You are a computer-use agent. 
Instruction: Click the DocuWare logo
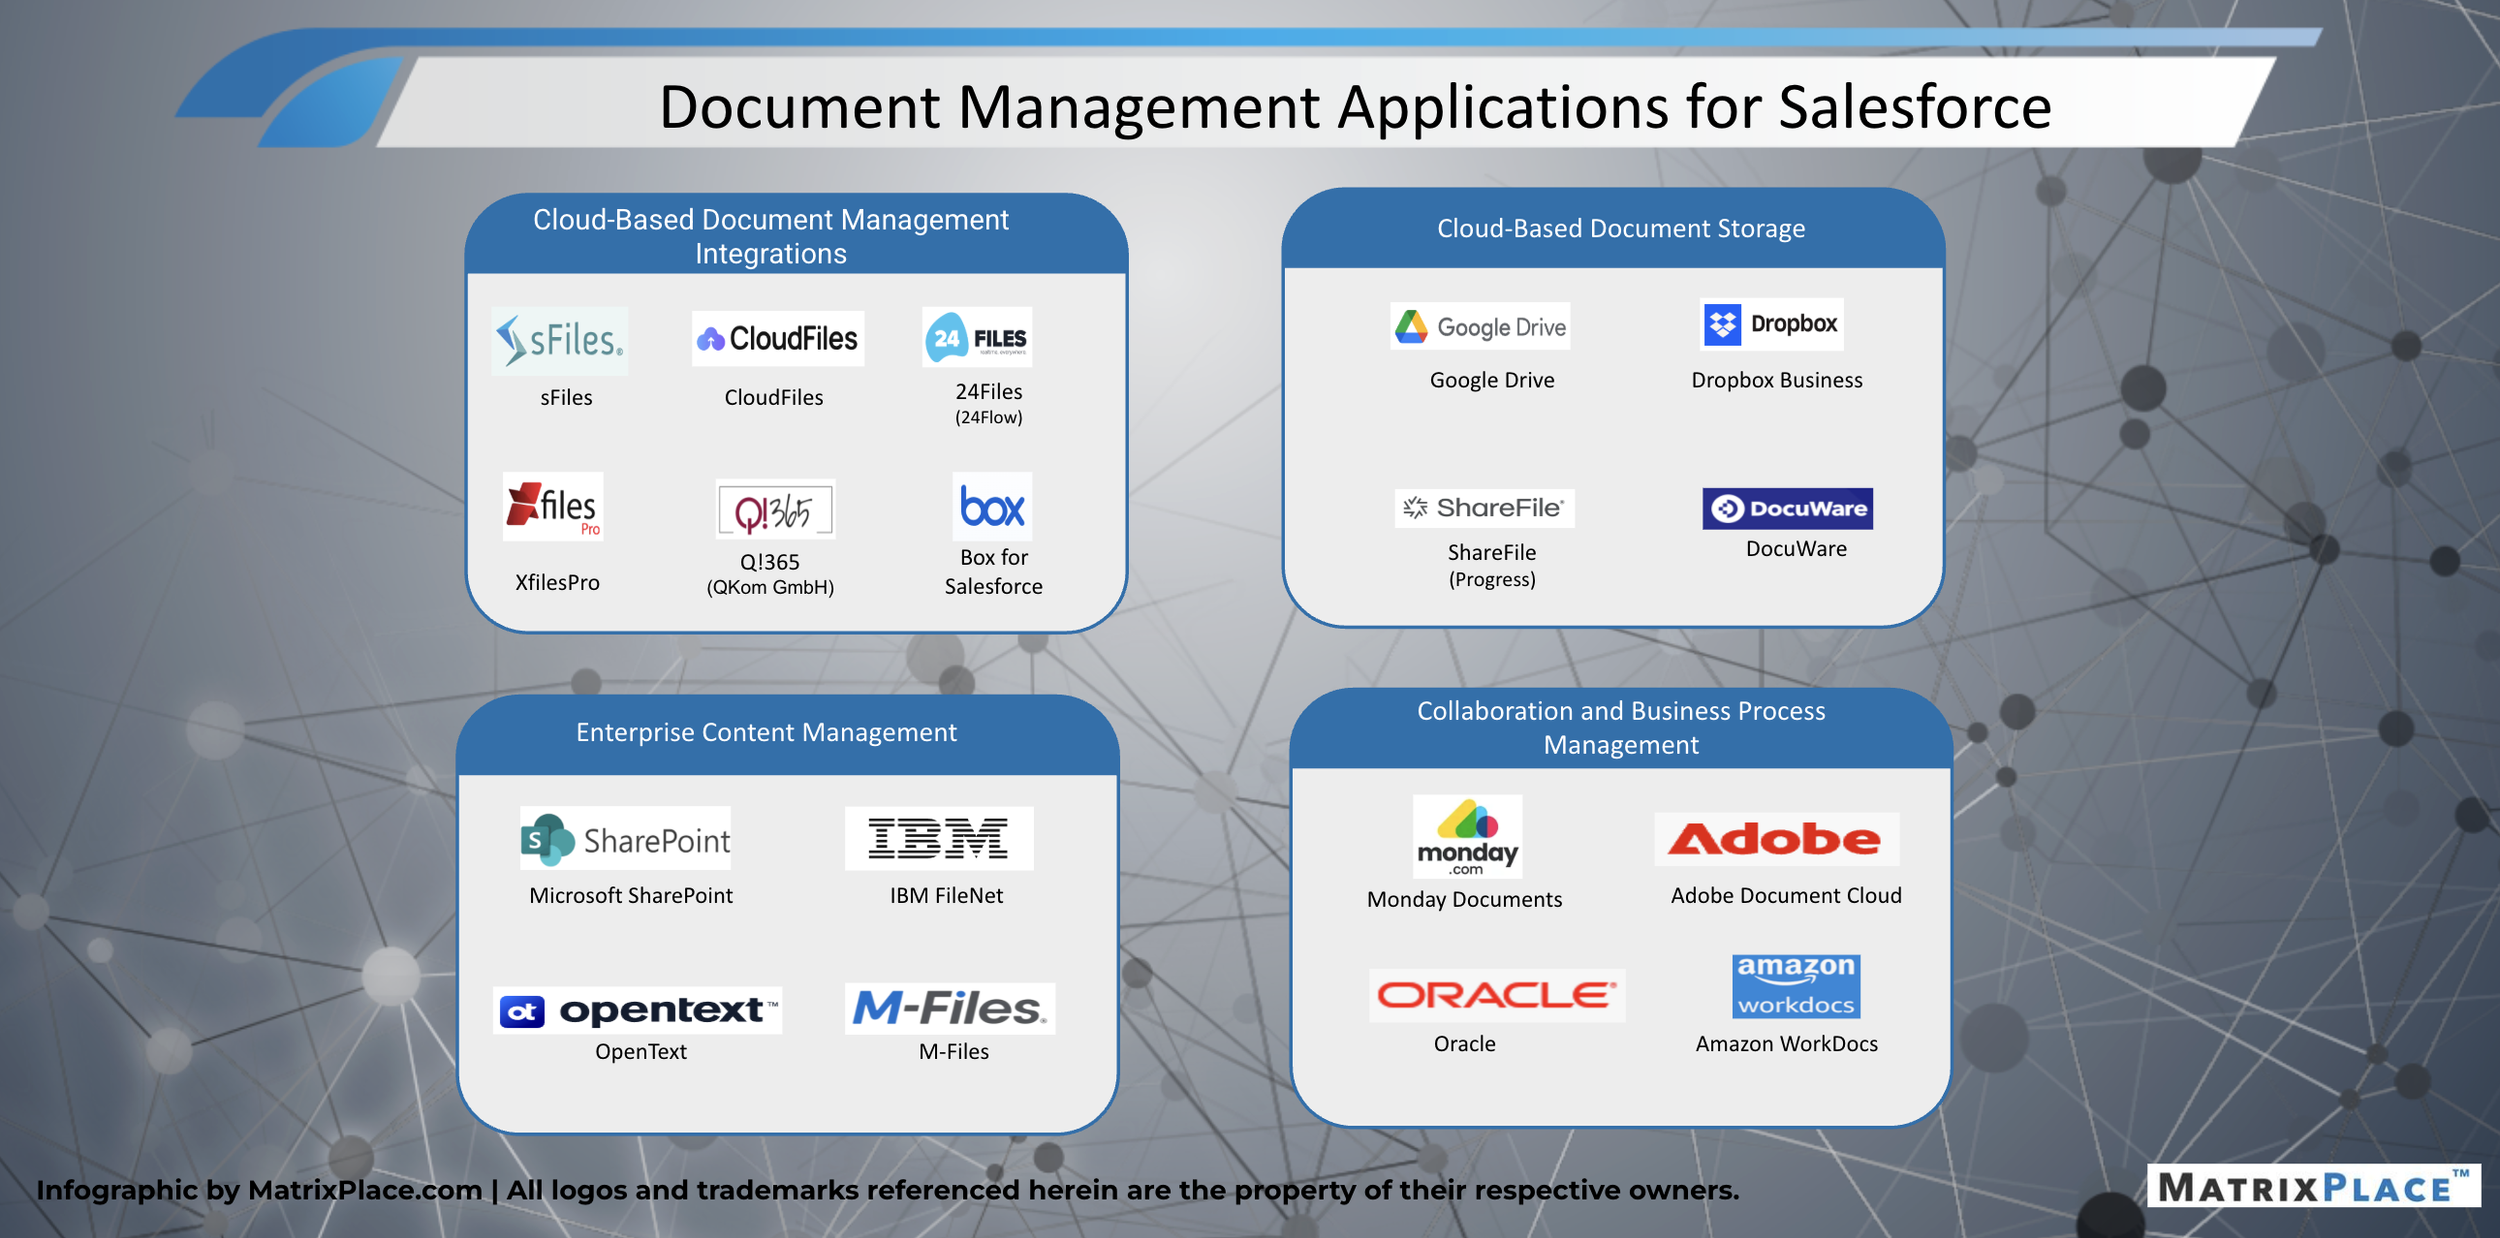pos(1787,508)
